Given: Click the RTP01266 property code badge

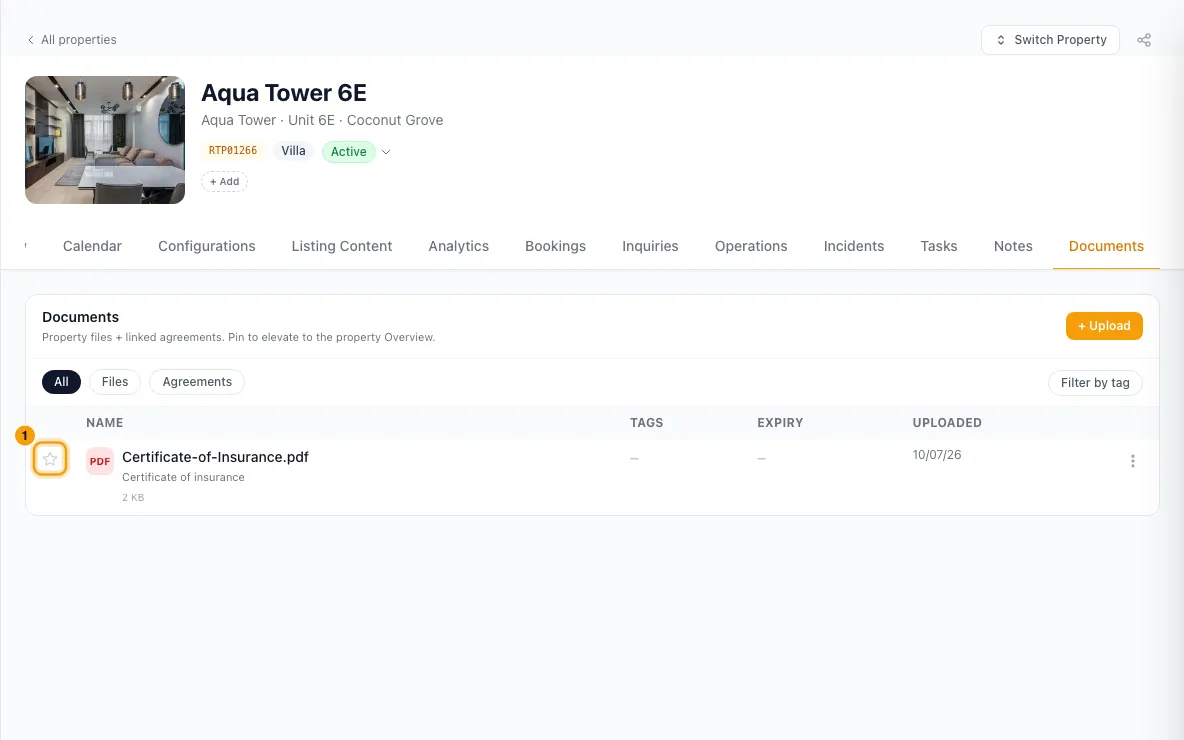Looking at the screenshot, I should (233, 150).
